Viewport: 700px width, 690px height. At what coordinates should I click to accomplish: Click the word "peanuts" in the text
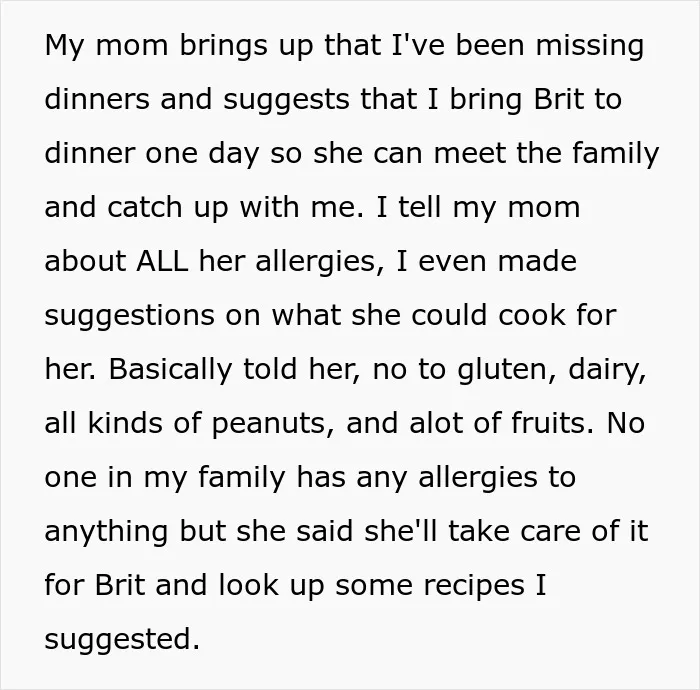[x=269, y=424]
